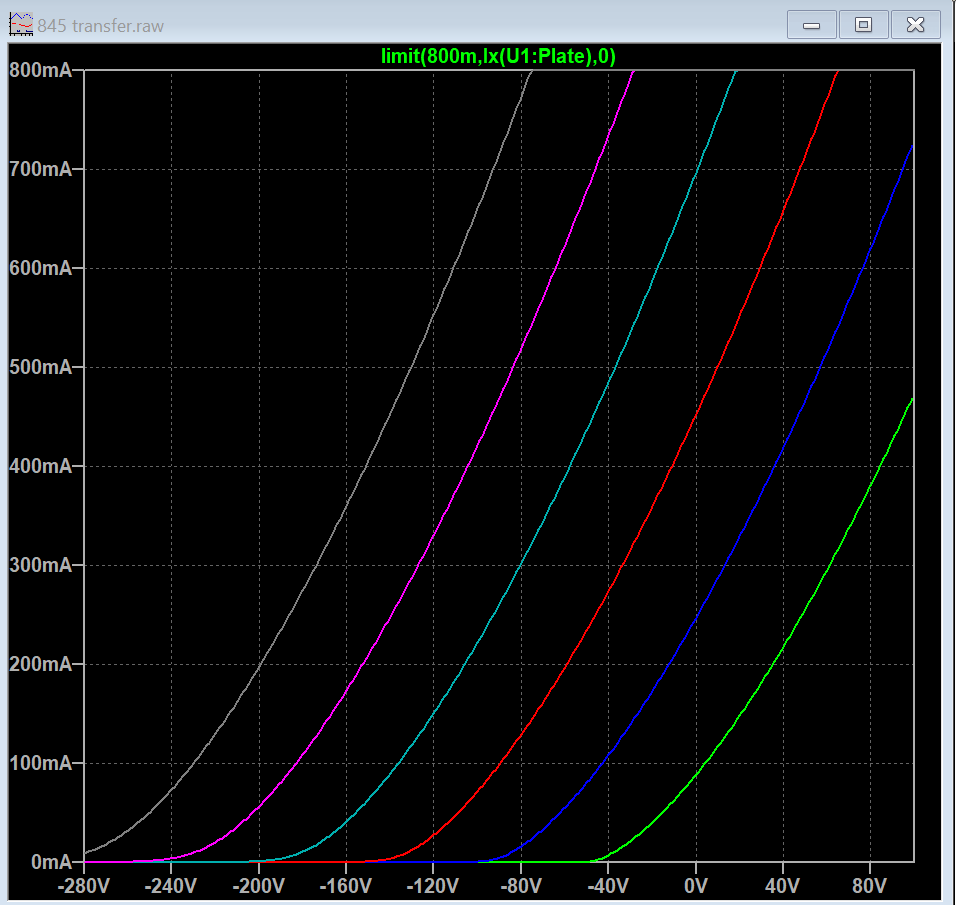956x905 pixels.
Task: Click the 100mA vertical axis label
Action: 41,763
